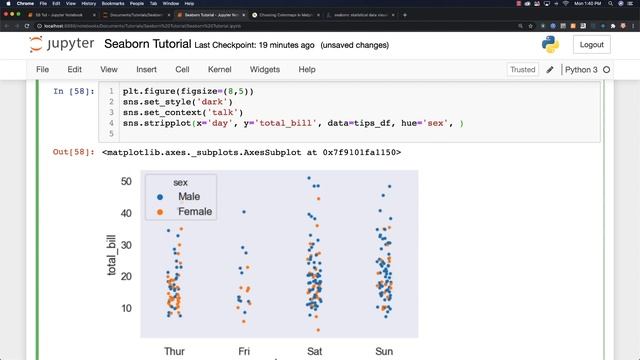Open the Apple menu

8,3
